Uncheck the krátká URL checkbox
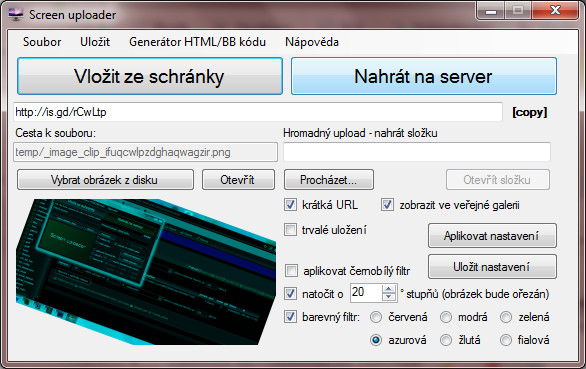Viewport: 586px width, 369px height. (290, 205)
